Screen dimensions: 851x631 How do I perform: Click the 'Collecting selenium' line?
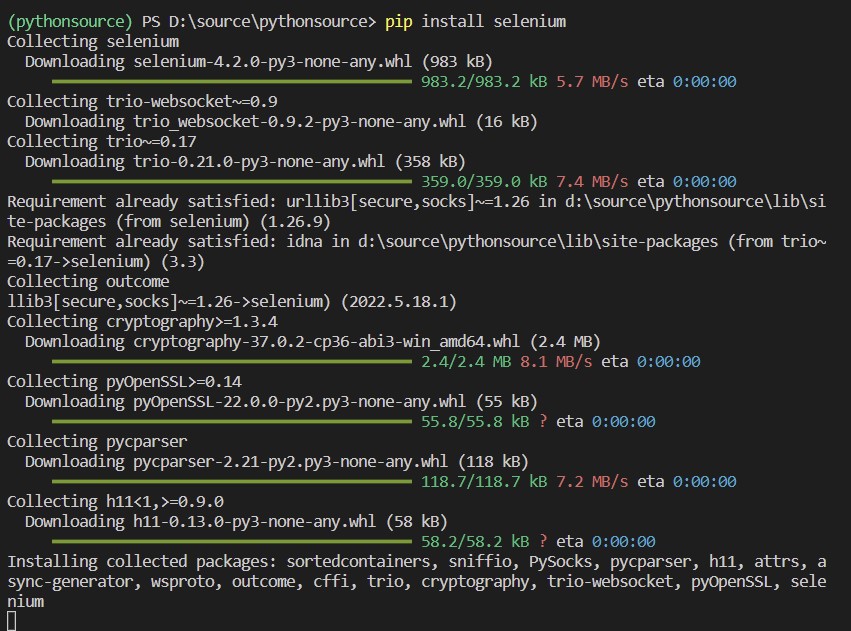point(93,42)
